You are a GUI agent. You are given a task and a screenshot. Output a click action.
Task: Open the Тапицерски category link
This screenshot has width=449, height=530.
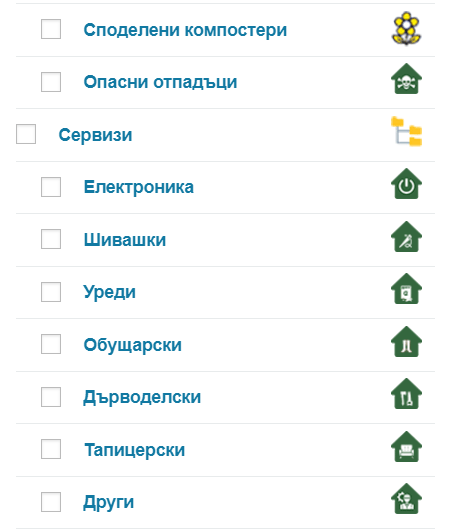pos(135,450)
